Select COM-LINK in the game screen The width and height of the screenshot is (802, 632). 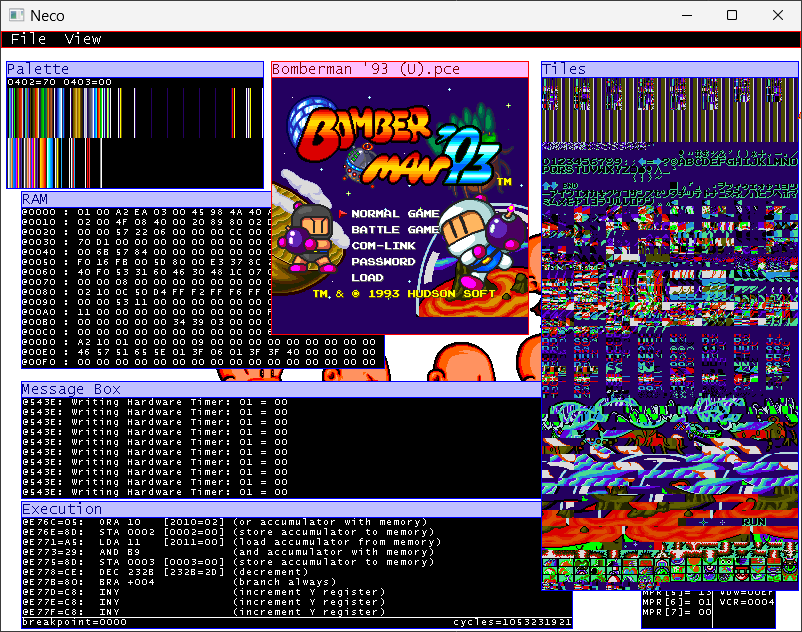(x=384, y=245)
